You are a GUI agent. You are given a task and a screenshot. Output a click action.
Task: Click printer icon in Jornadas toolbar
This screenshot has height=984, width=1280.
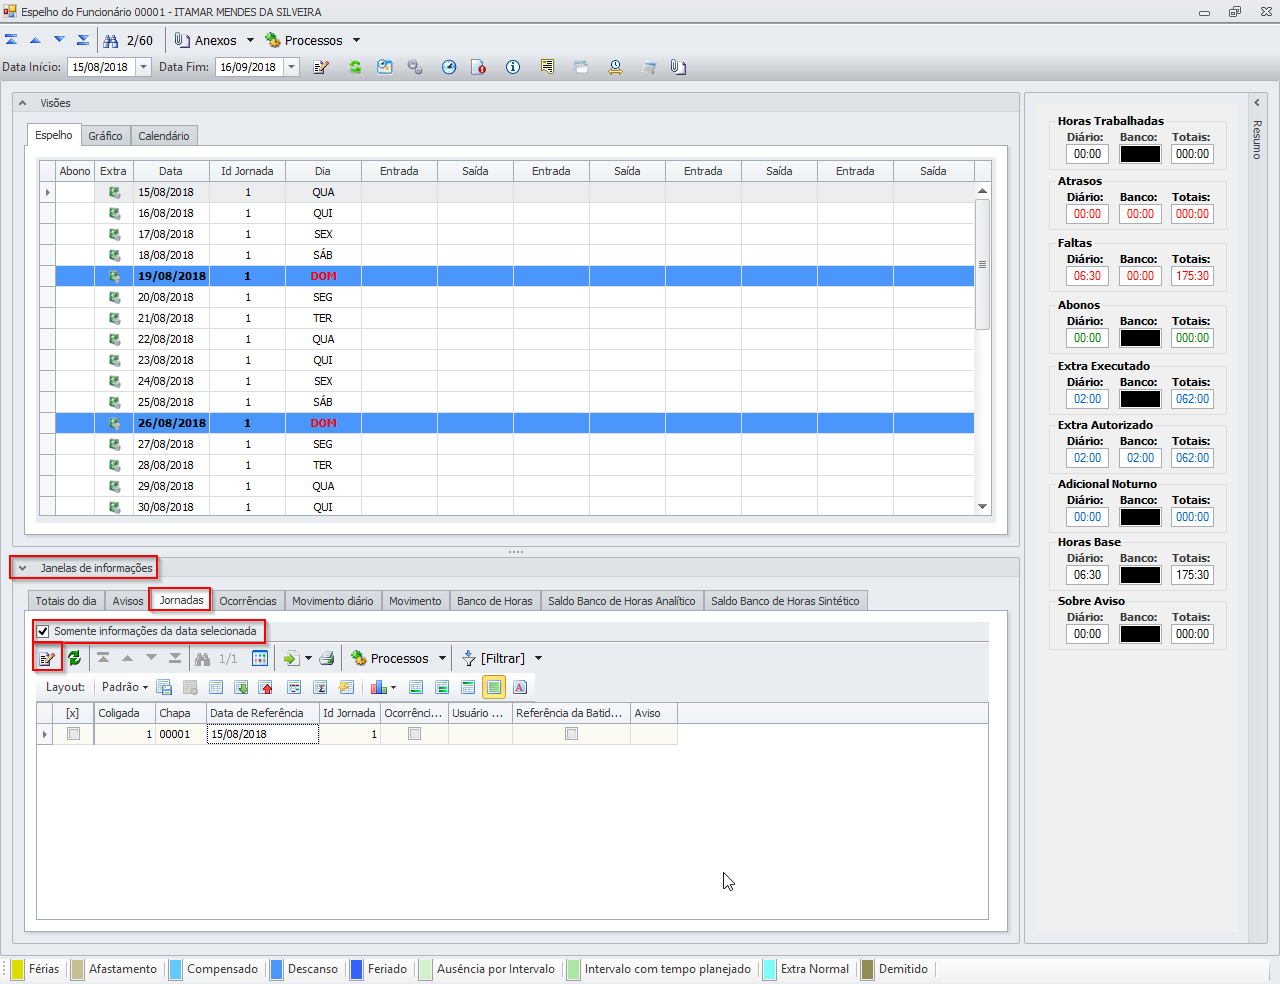point(326,658)
